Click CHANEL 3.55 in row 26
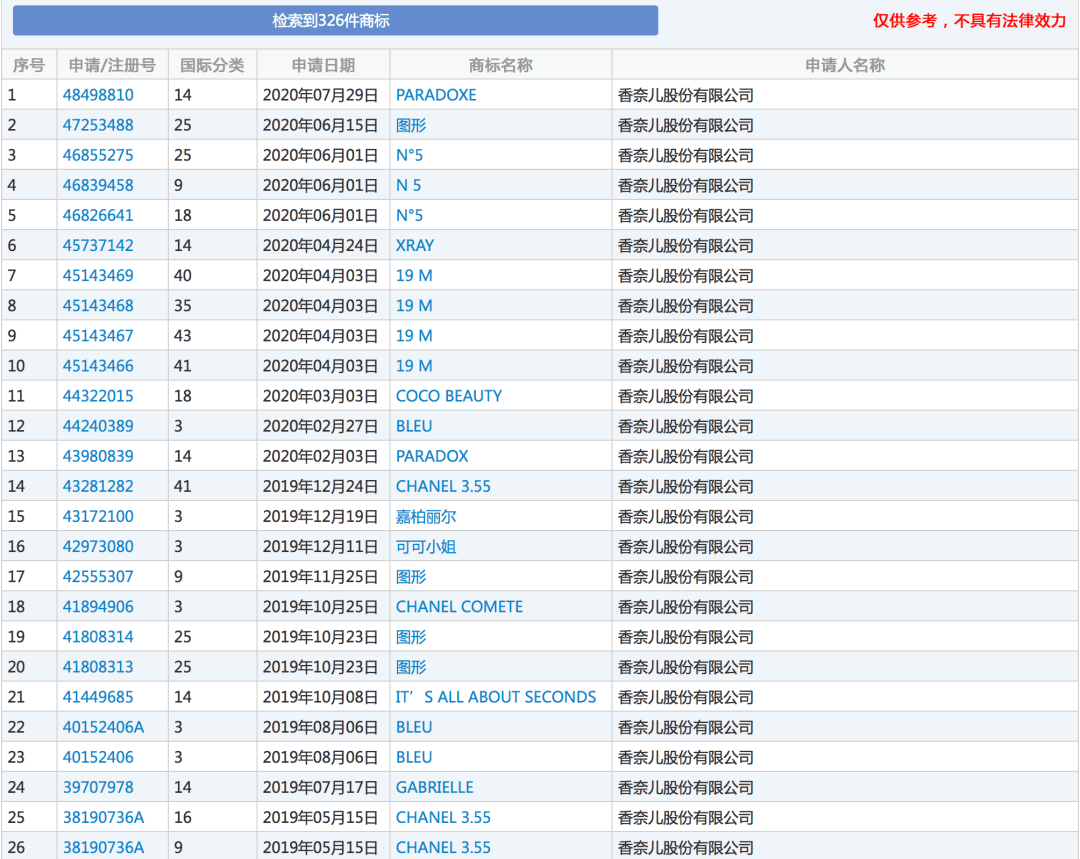This screenshot has width=1080, height=859. click(444, 847)
